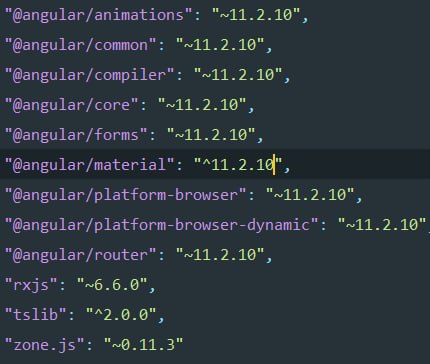Click the "tslib" key text
The image size is (430, 364).
coord(35,315)
